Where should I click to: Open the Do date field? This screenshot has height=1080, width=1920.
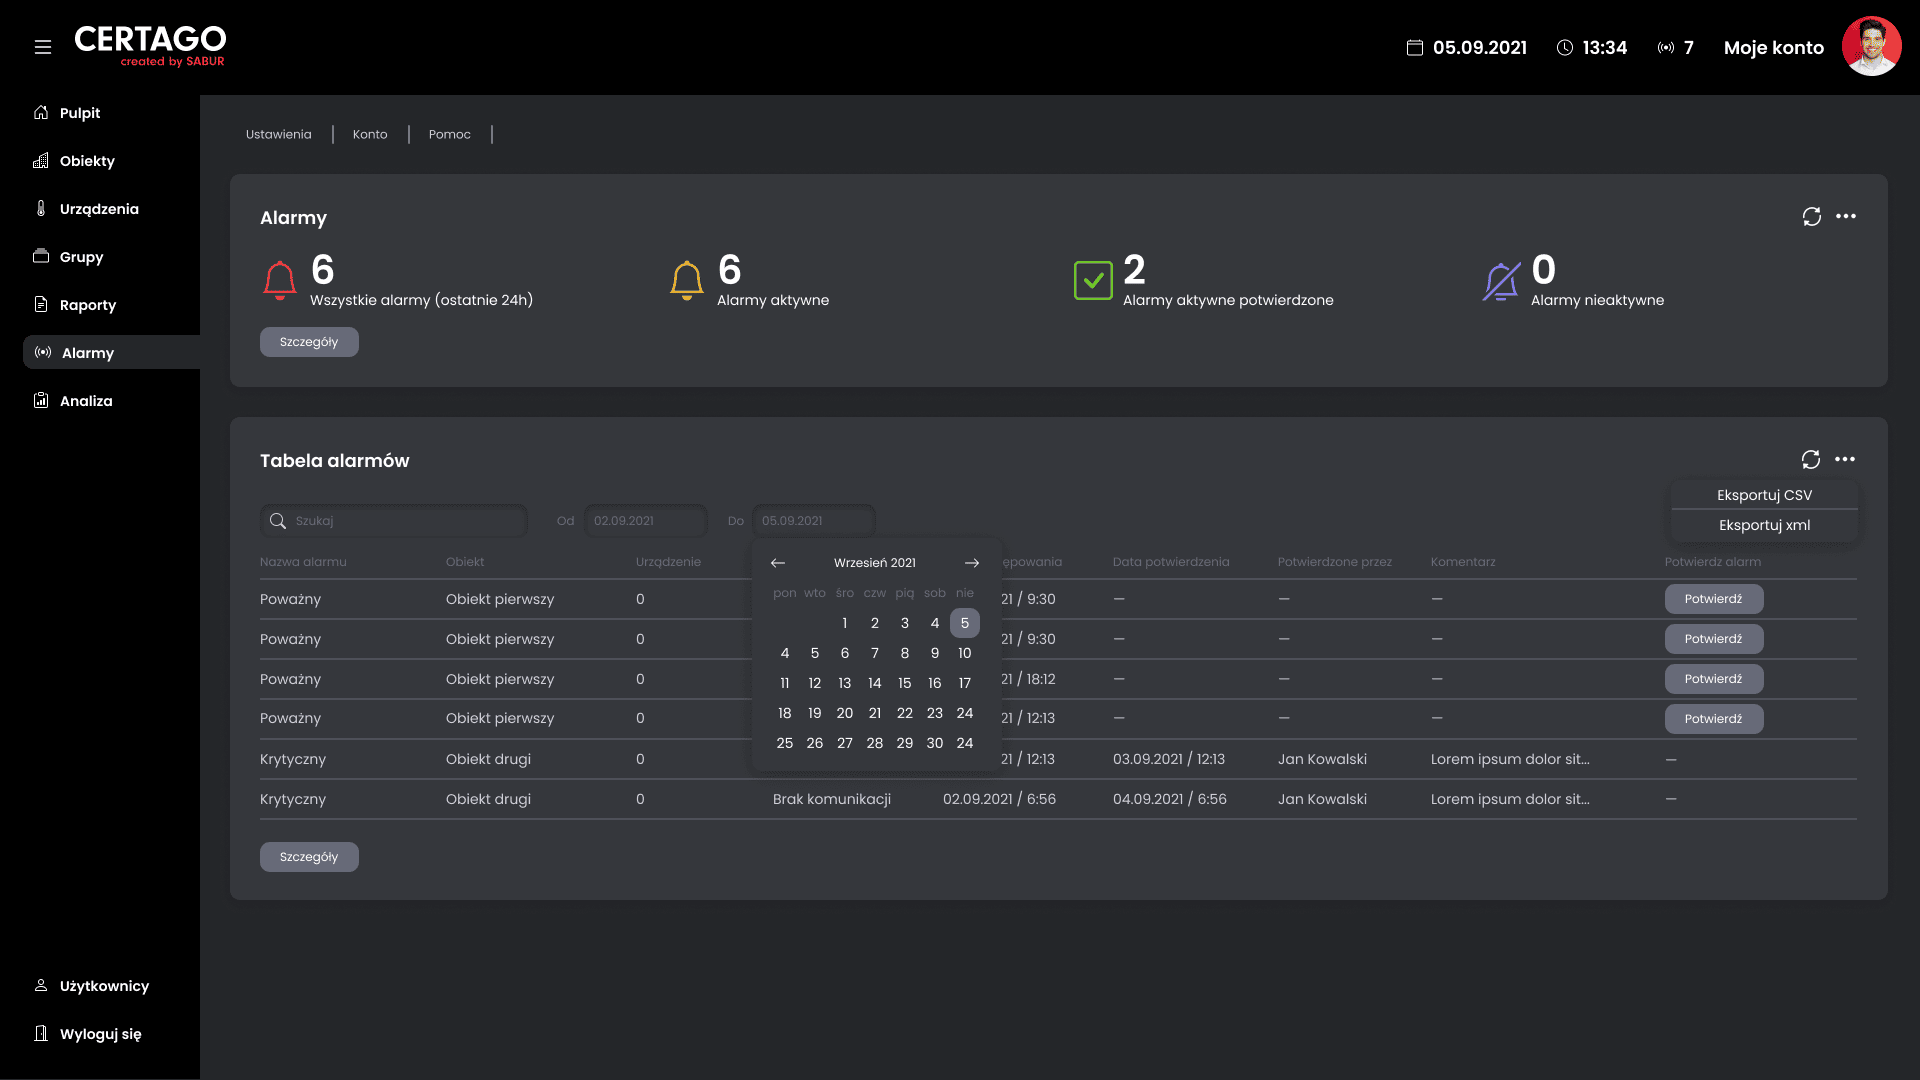814,521
